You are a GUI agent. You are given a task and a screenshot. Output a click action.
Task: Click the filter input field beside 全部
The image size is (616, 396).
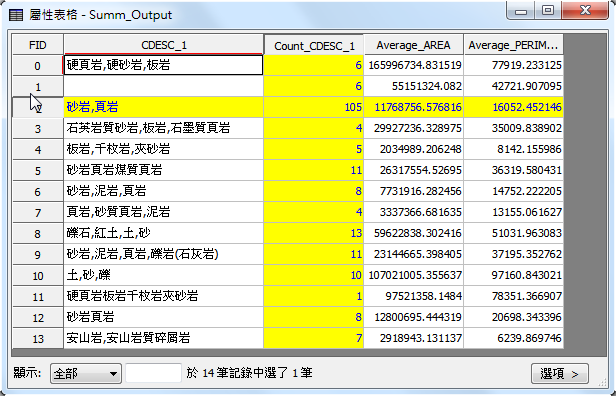pyautogui.click(x=153, y=373)
